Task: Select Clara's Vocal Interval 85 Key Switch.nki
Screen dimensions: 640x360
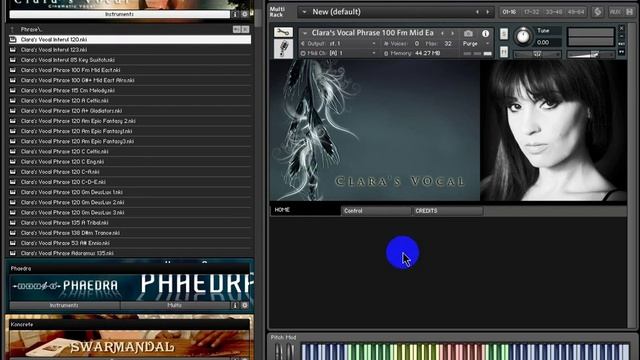Action: (x=130, y=60)
